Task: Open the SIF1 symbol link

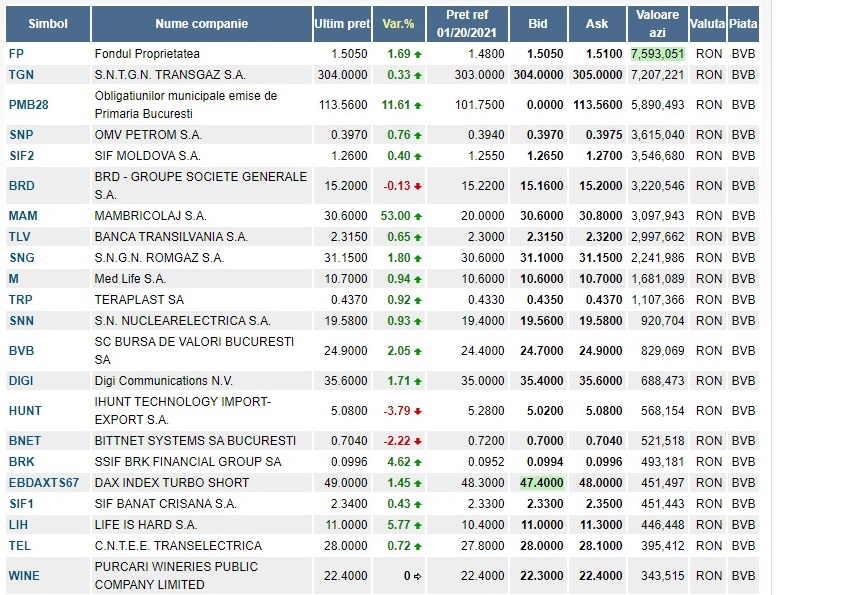Action: click(x=22, y=504)
